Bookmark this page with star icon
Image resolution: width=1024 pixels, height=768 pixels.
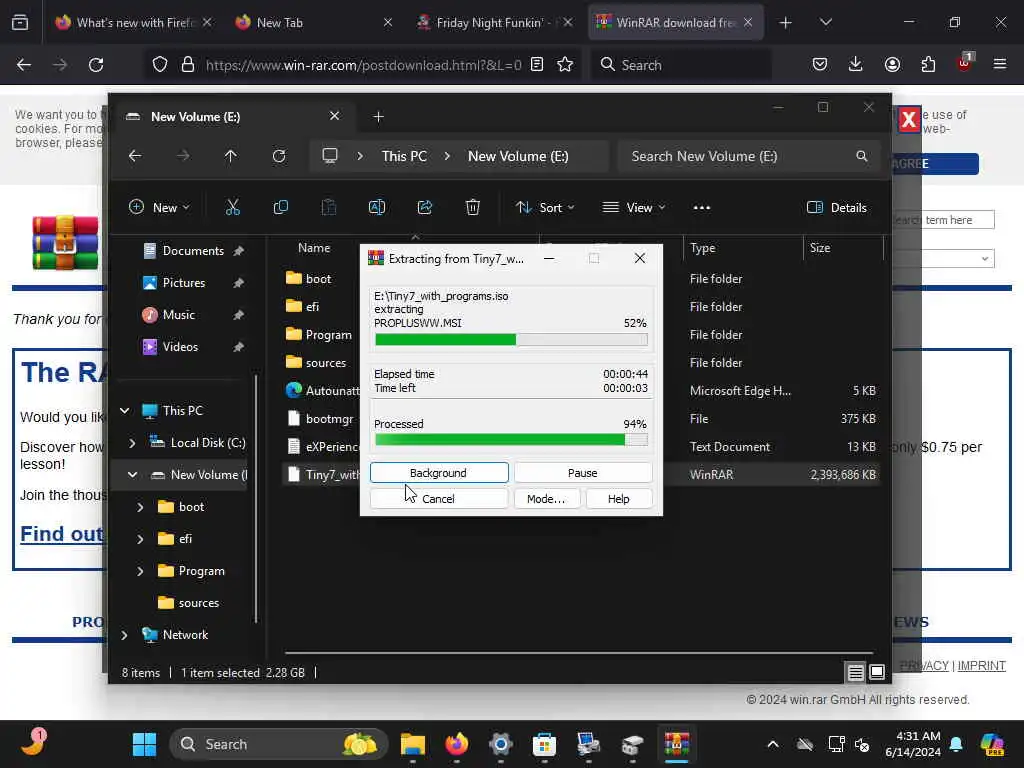click(565, 65)
